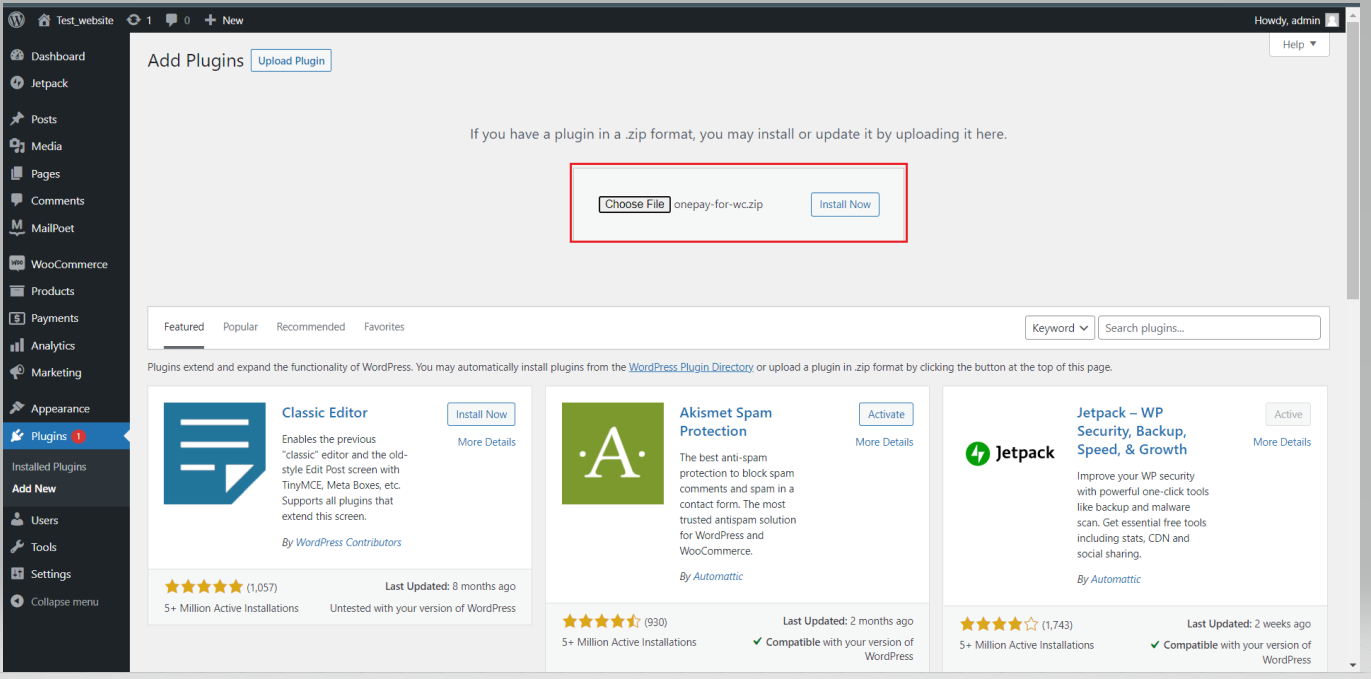The image size is (1371, 679).
Task: Select Add New submenu item
Action: 34,489
